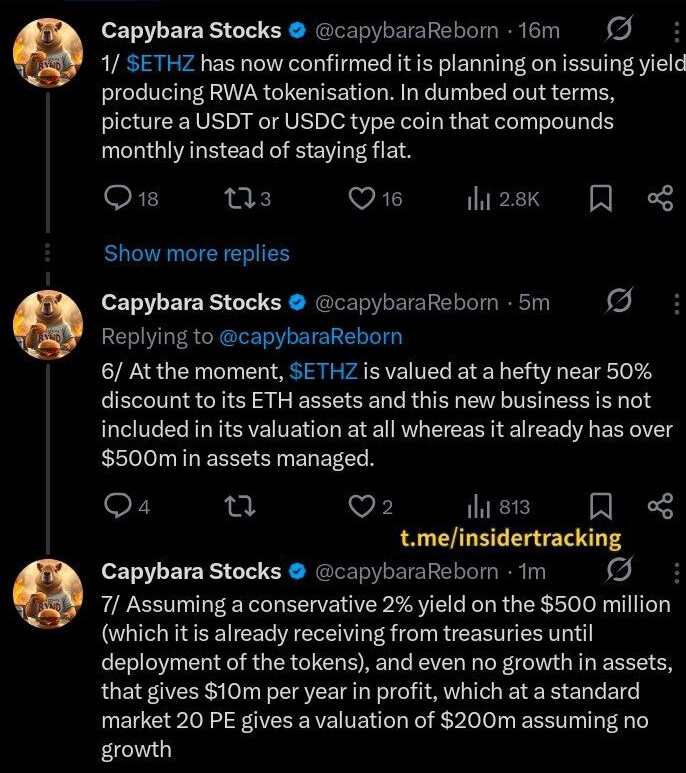Viewport: 686px width, 773px height.
Task: Open Grok icon on the 1m tweet
Action: click(619, 571)
